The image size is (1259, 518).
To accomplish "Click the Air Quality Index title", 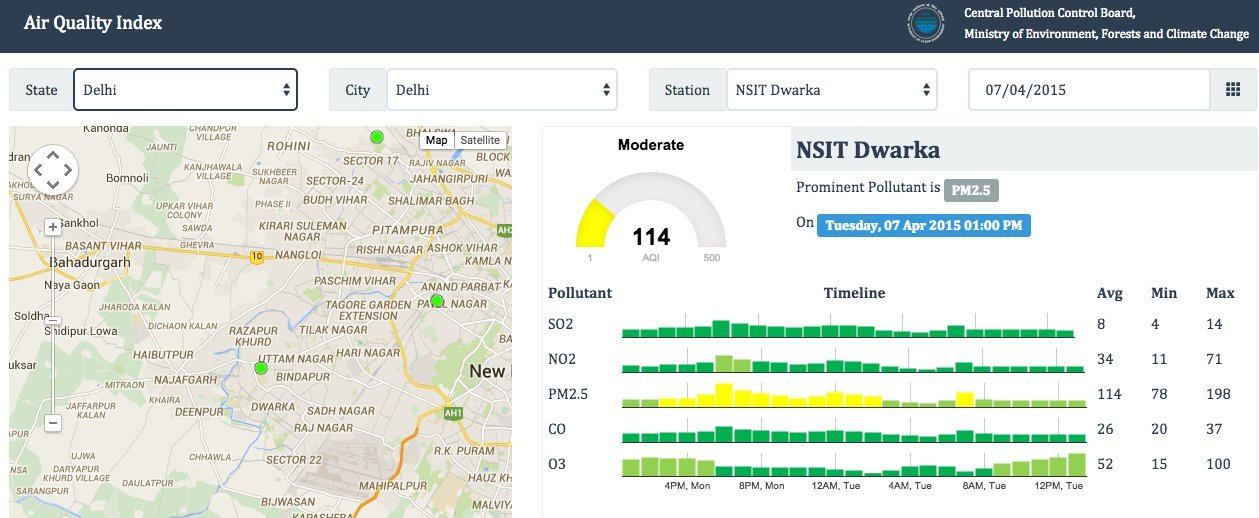I will [x=93, y=22].
